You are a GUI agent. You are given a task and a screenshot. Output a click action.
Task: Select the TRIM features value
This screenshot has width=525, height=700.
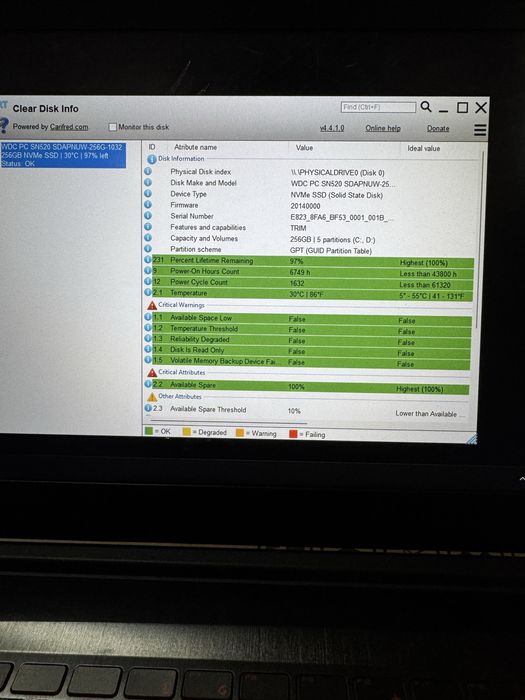(298, 228)
